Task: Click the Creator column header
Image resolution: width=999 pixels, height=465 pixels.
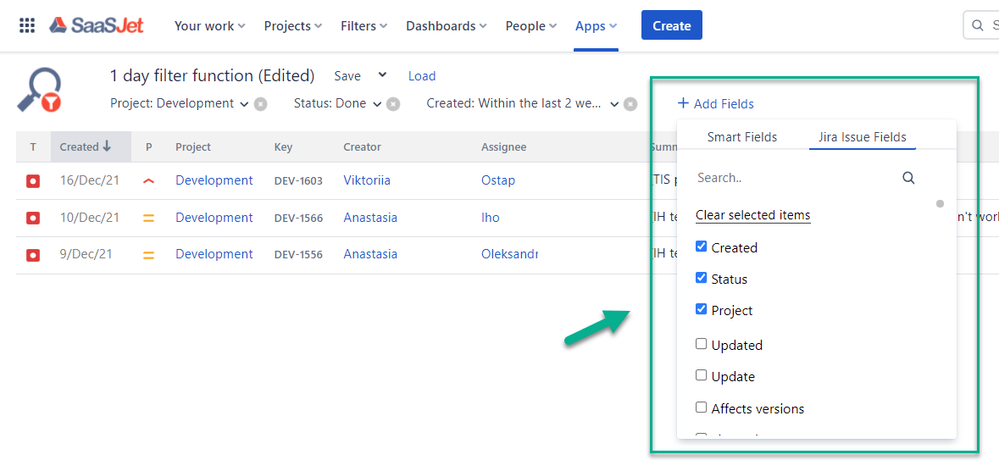Action: click(362, 147)
